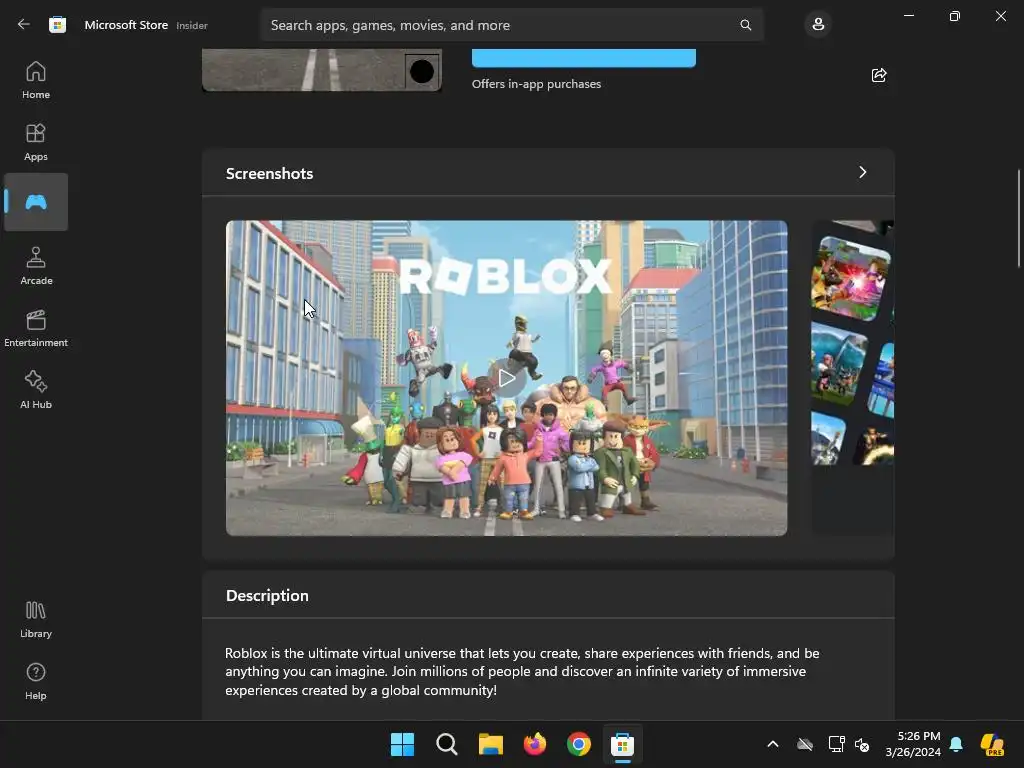The image size is (1024, 768).
Task: Click the app thumbnail image at top
Action: tap(322, 70)
